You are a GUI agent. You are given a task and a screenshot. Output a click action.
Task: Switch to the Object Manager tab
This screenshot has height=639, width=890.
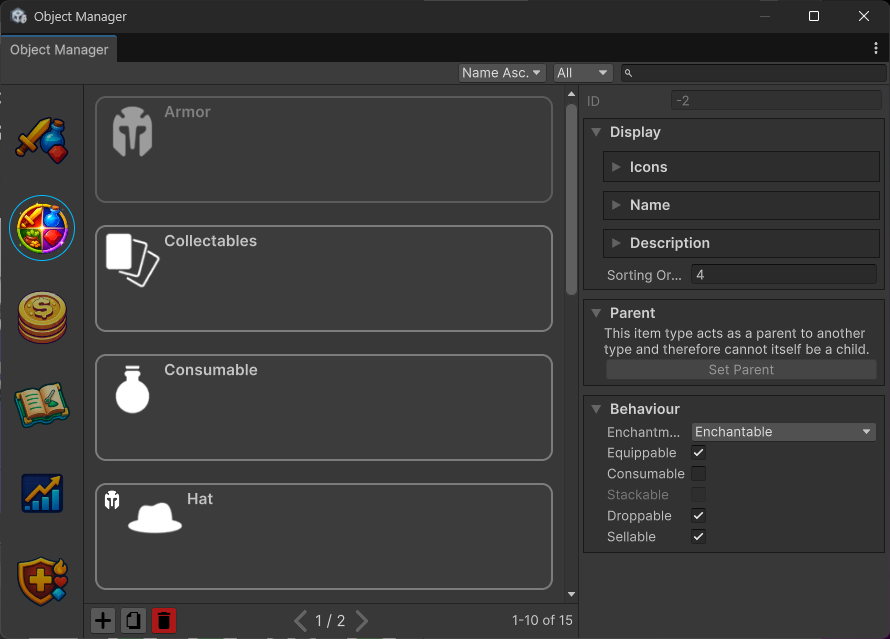pyautogui.click(x=59, y=50)
